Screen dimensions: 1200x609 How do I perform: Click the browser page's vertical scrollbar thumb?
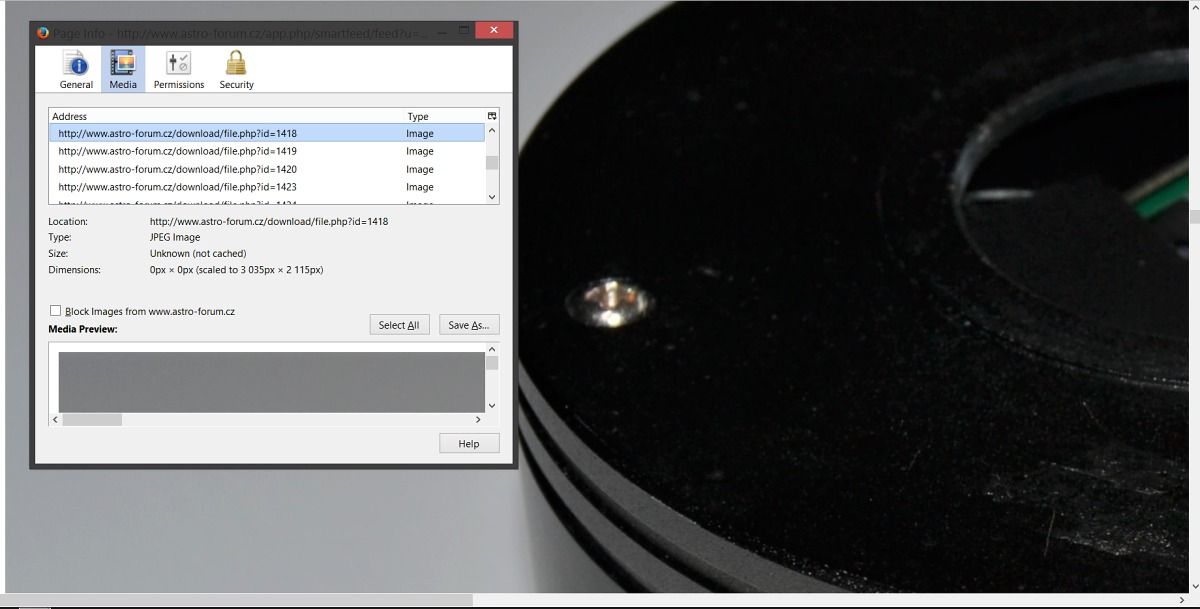(1194, 216)
